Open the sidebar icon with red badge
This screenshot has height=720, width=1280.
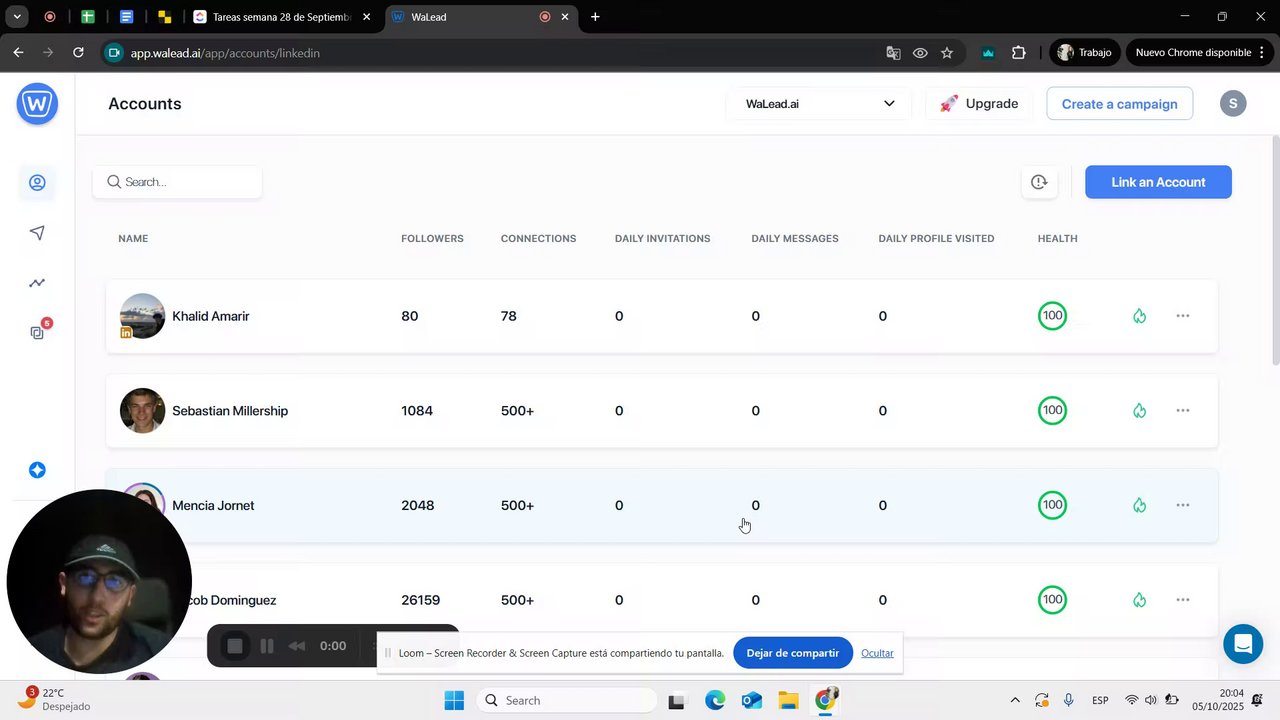pyautogui.click(x=38, y=331)
